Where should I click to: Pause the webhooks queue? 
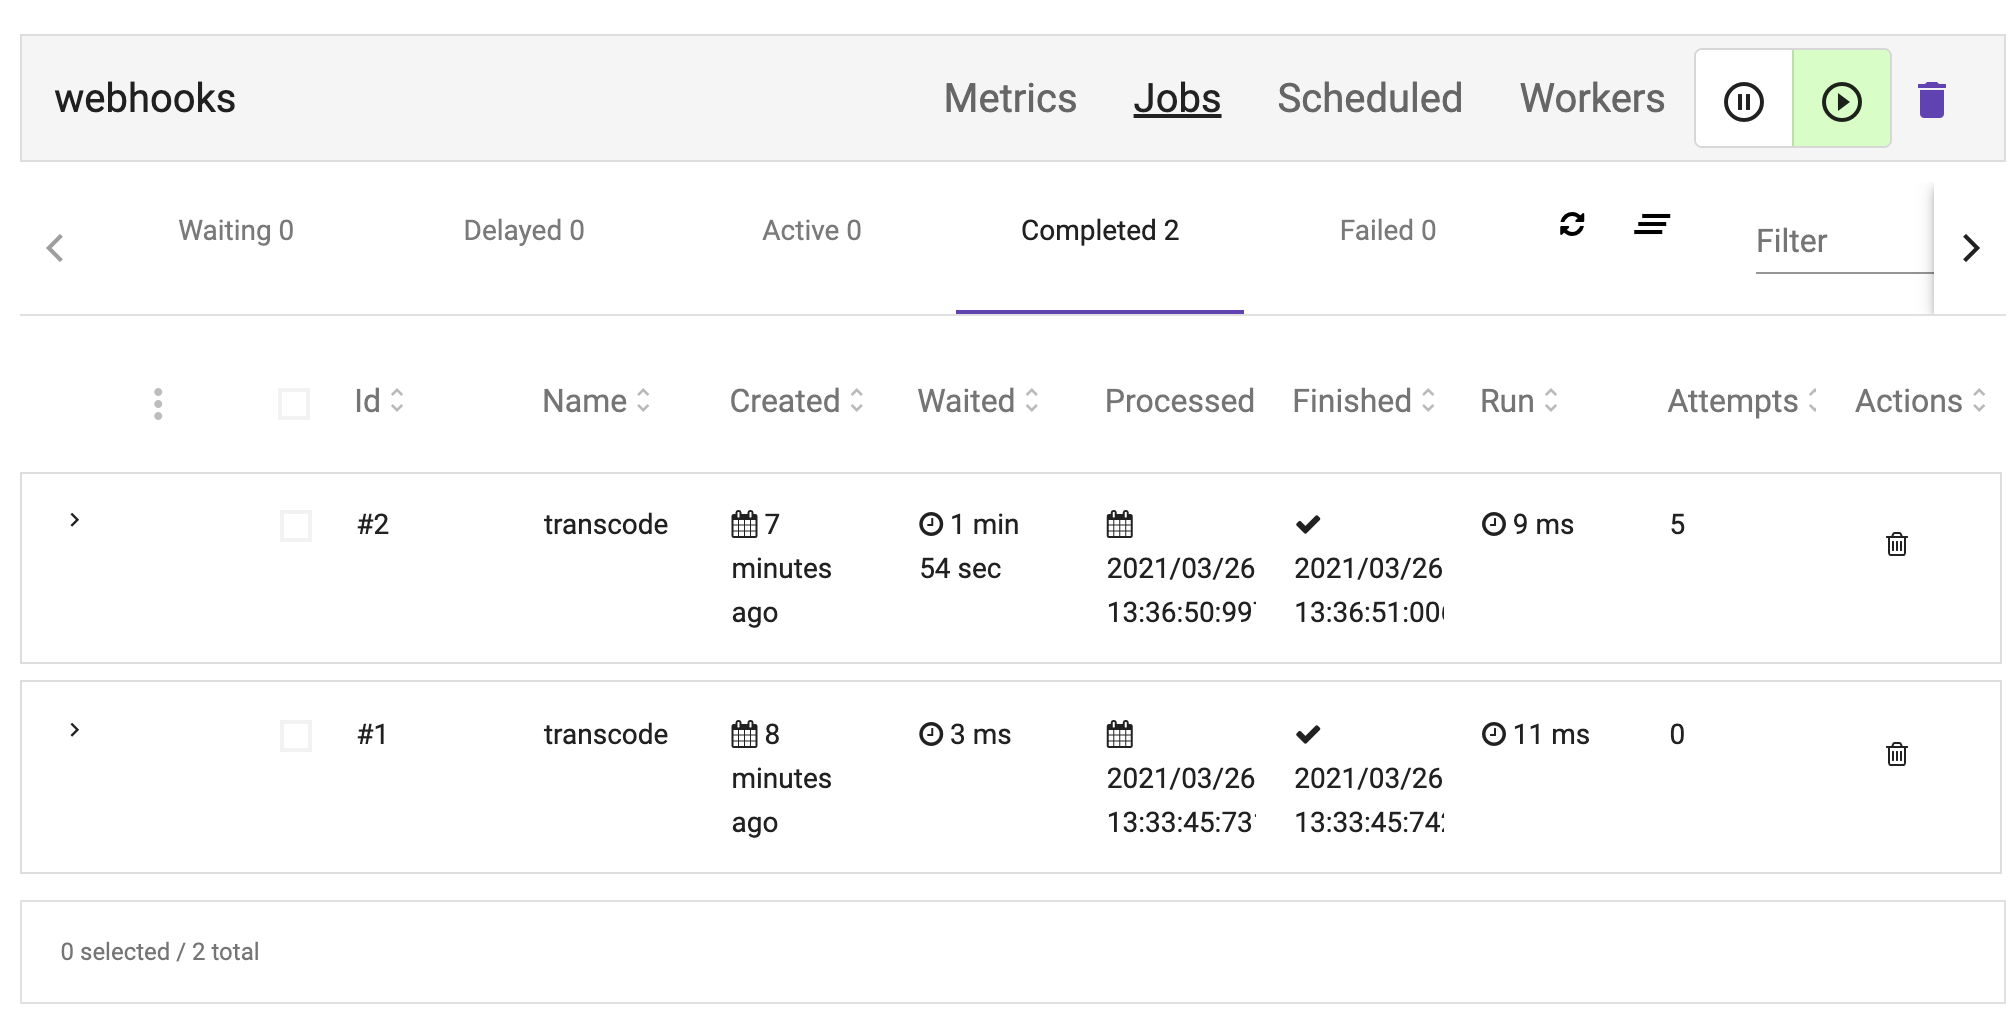coord(1743,101)
